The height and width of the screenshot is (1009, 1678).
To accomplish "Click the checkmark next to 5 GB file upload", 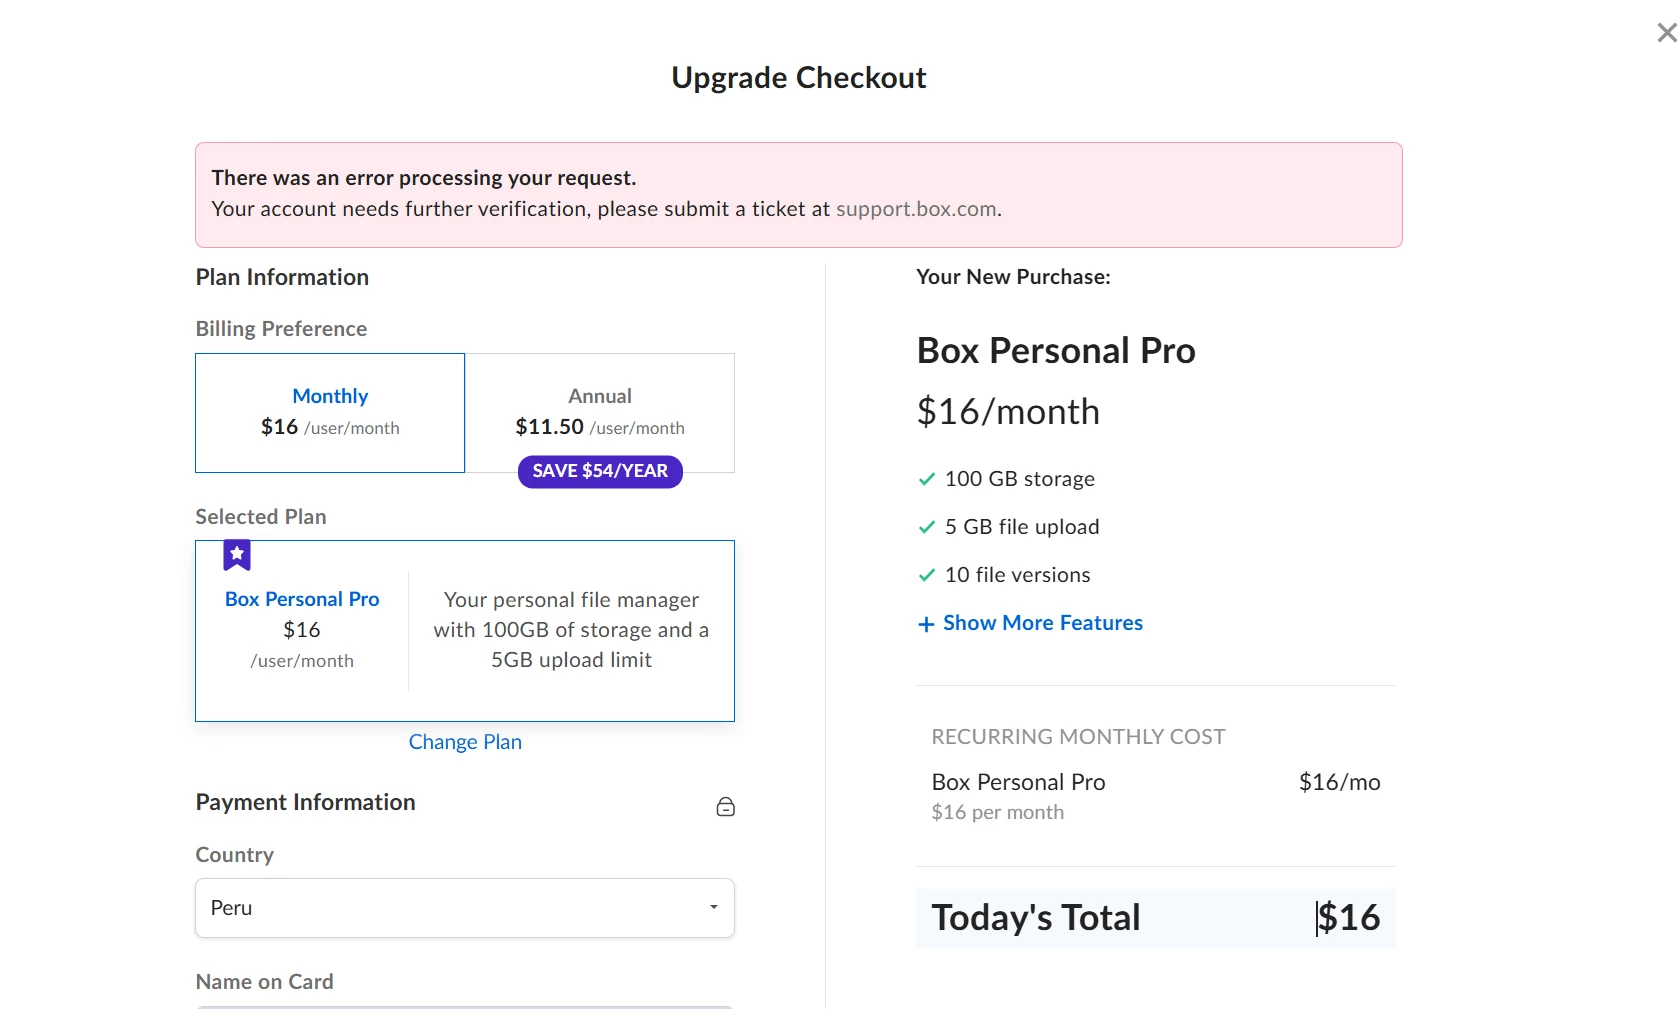I will click(x=927, y=527).
